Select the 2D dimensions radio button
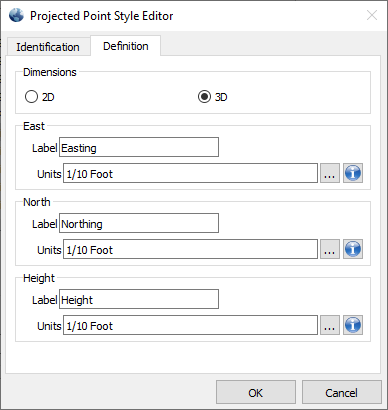This screenshot has height=410, width=388. coord(31,97)
